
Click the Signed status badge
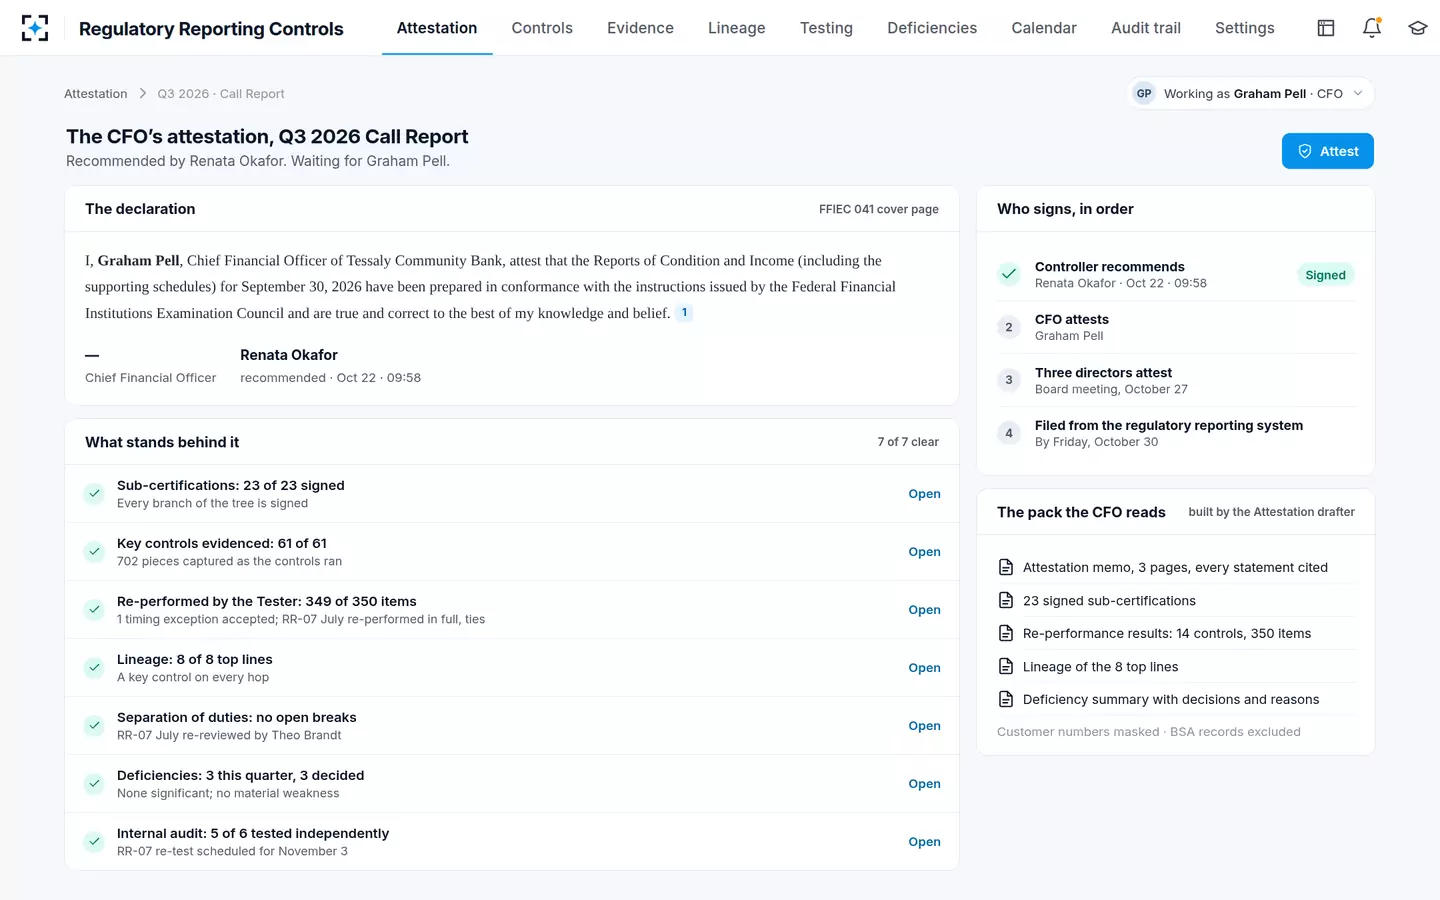click(1325, 275)
